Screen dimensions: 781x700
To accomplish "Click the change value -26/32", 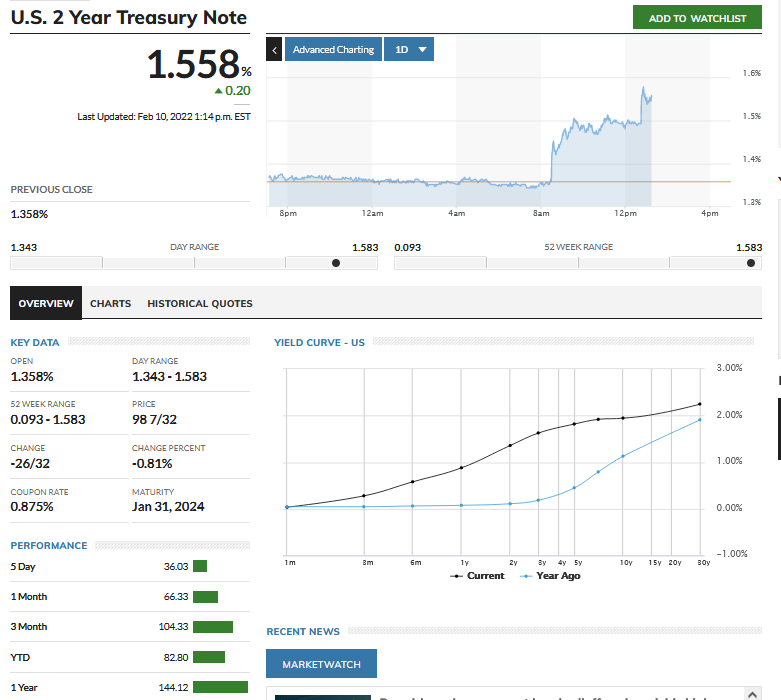I will coord(30,463).
